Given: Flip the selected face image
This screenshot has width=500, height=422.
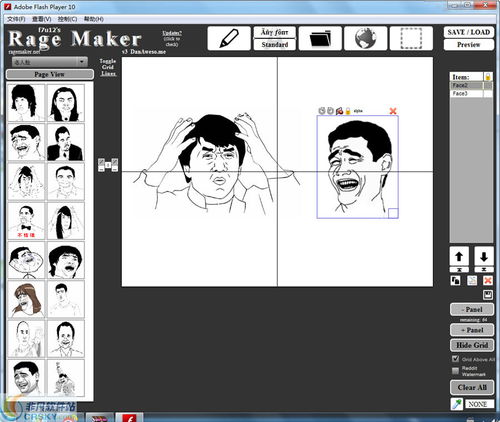Looking at the screenshot, I should [x=339, y=111].
